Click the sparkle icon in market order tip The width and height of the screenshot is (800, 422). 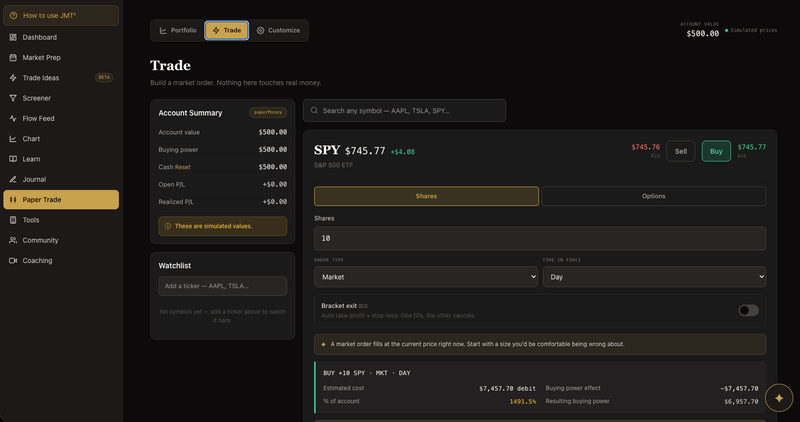click(x=323, y=344)
